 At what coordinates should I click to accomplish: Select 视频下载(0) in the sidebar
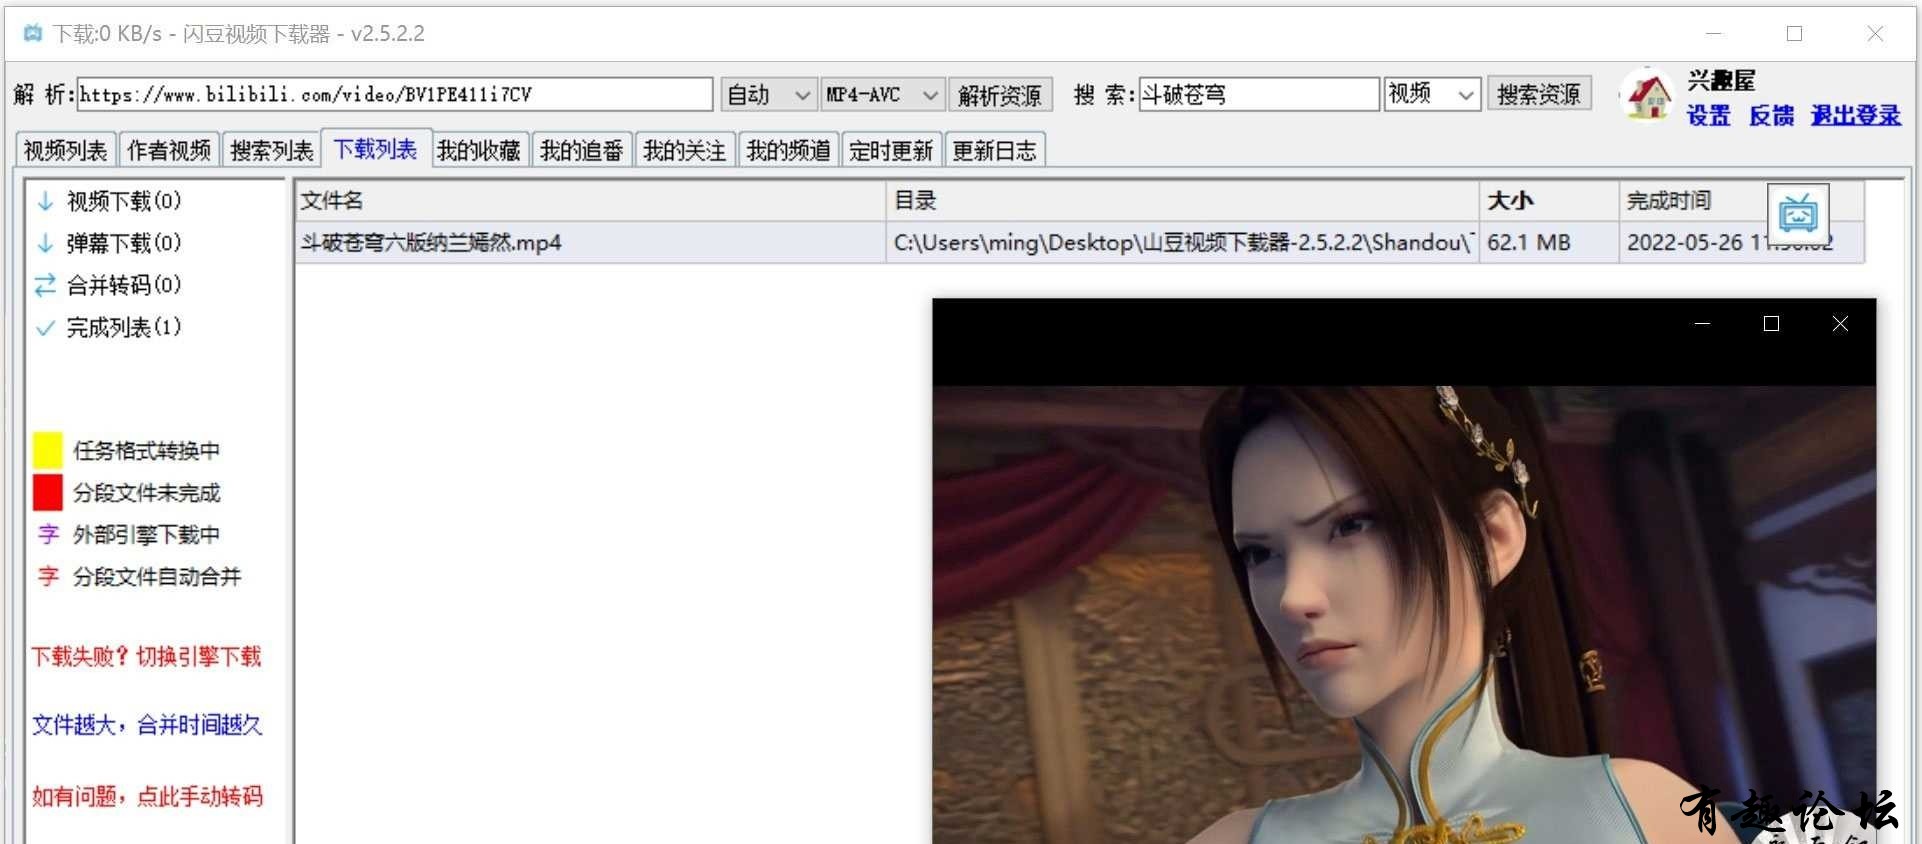(x=109, y=201)
